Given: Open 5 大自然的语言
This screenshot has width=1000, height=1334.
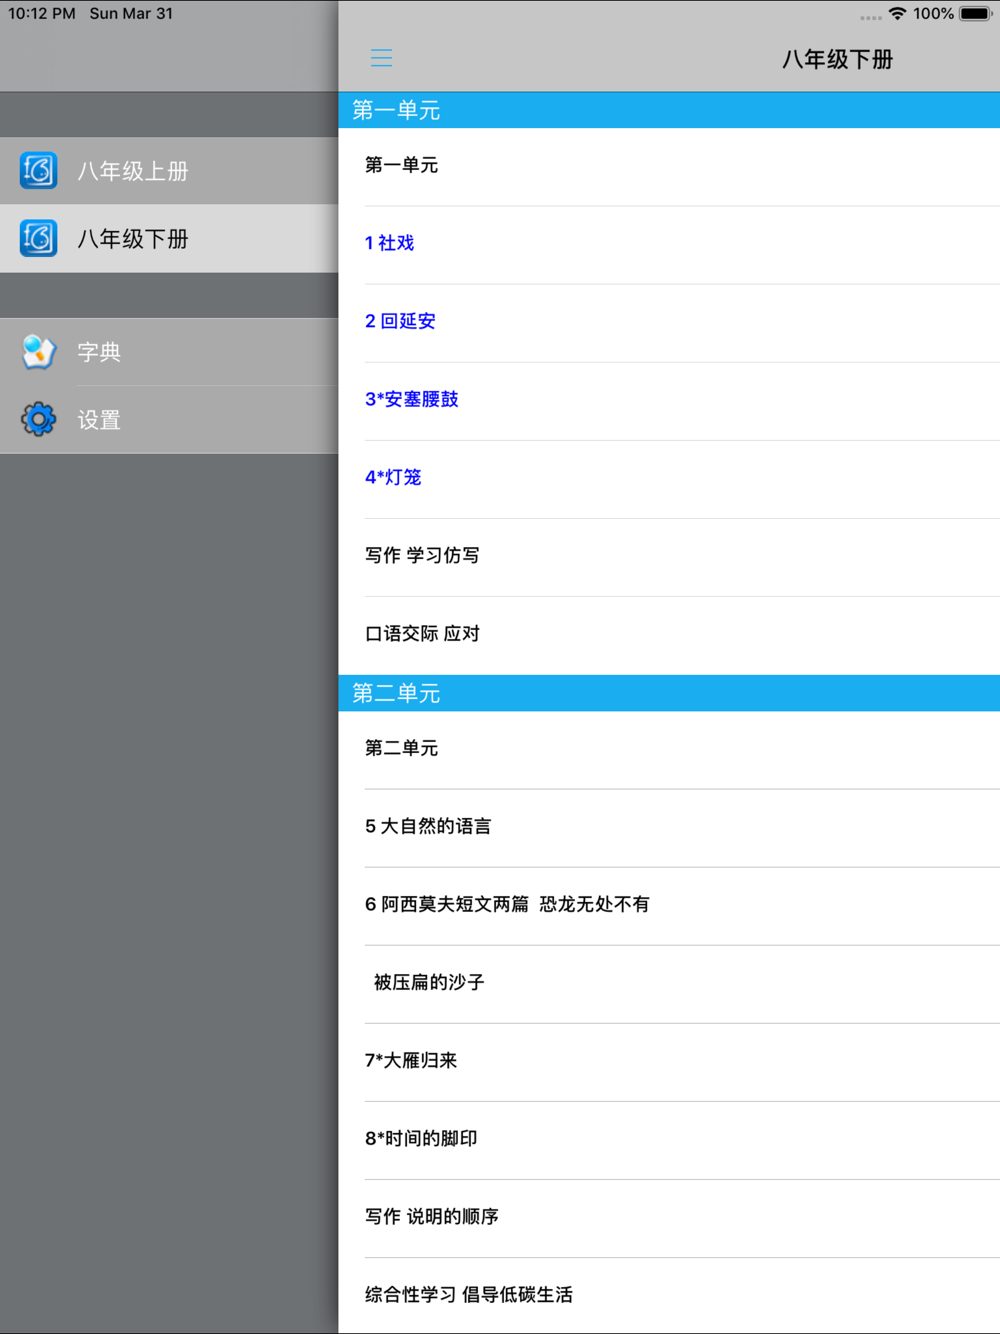Looking at the screenshot, I should [x=669, y=828].
